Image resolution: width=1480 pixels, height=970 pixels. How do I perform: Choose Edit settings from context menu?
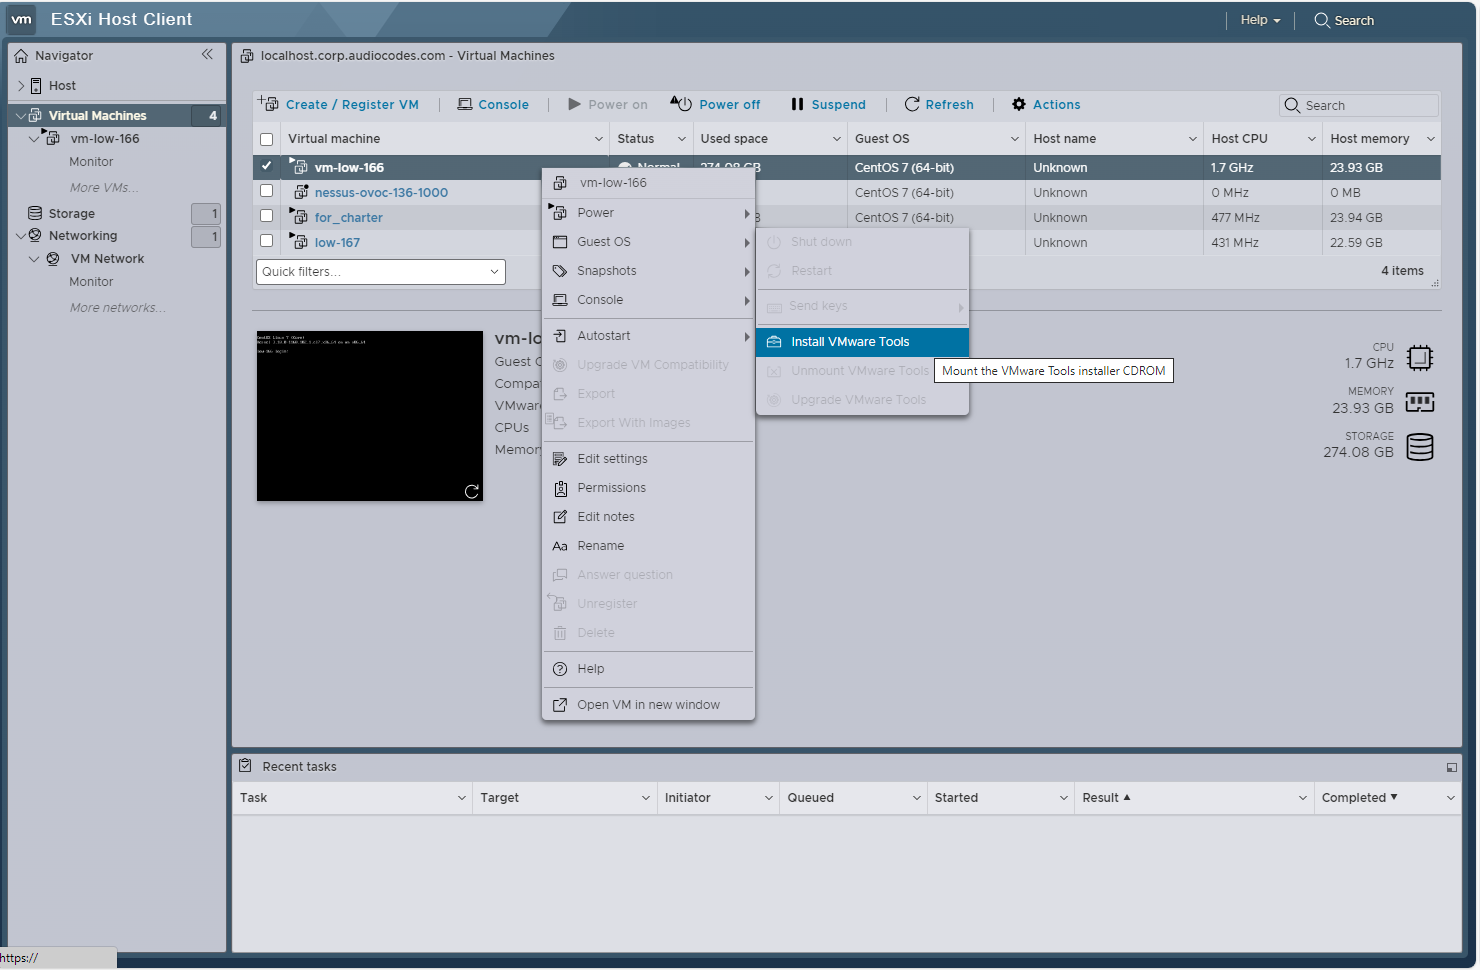[612, 459]
